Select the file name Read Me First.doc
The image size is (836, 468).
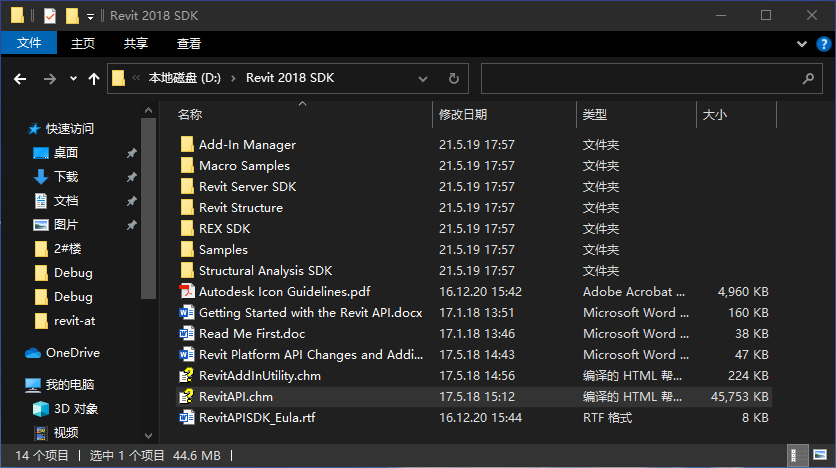[x=252, y=334]
